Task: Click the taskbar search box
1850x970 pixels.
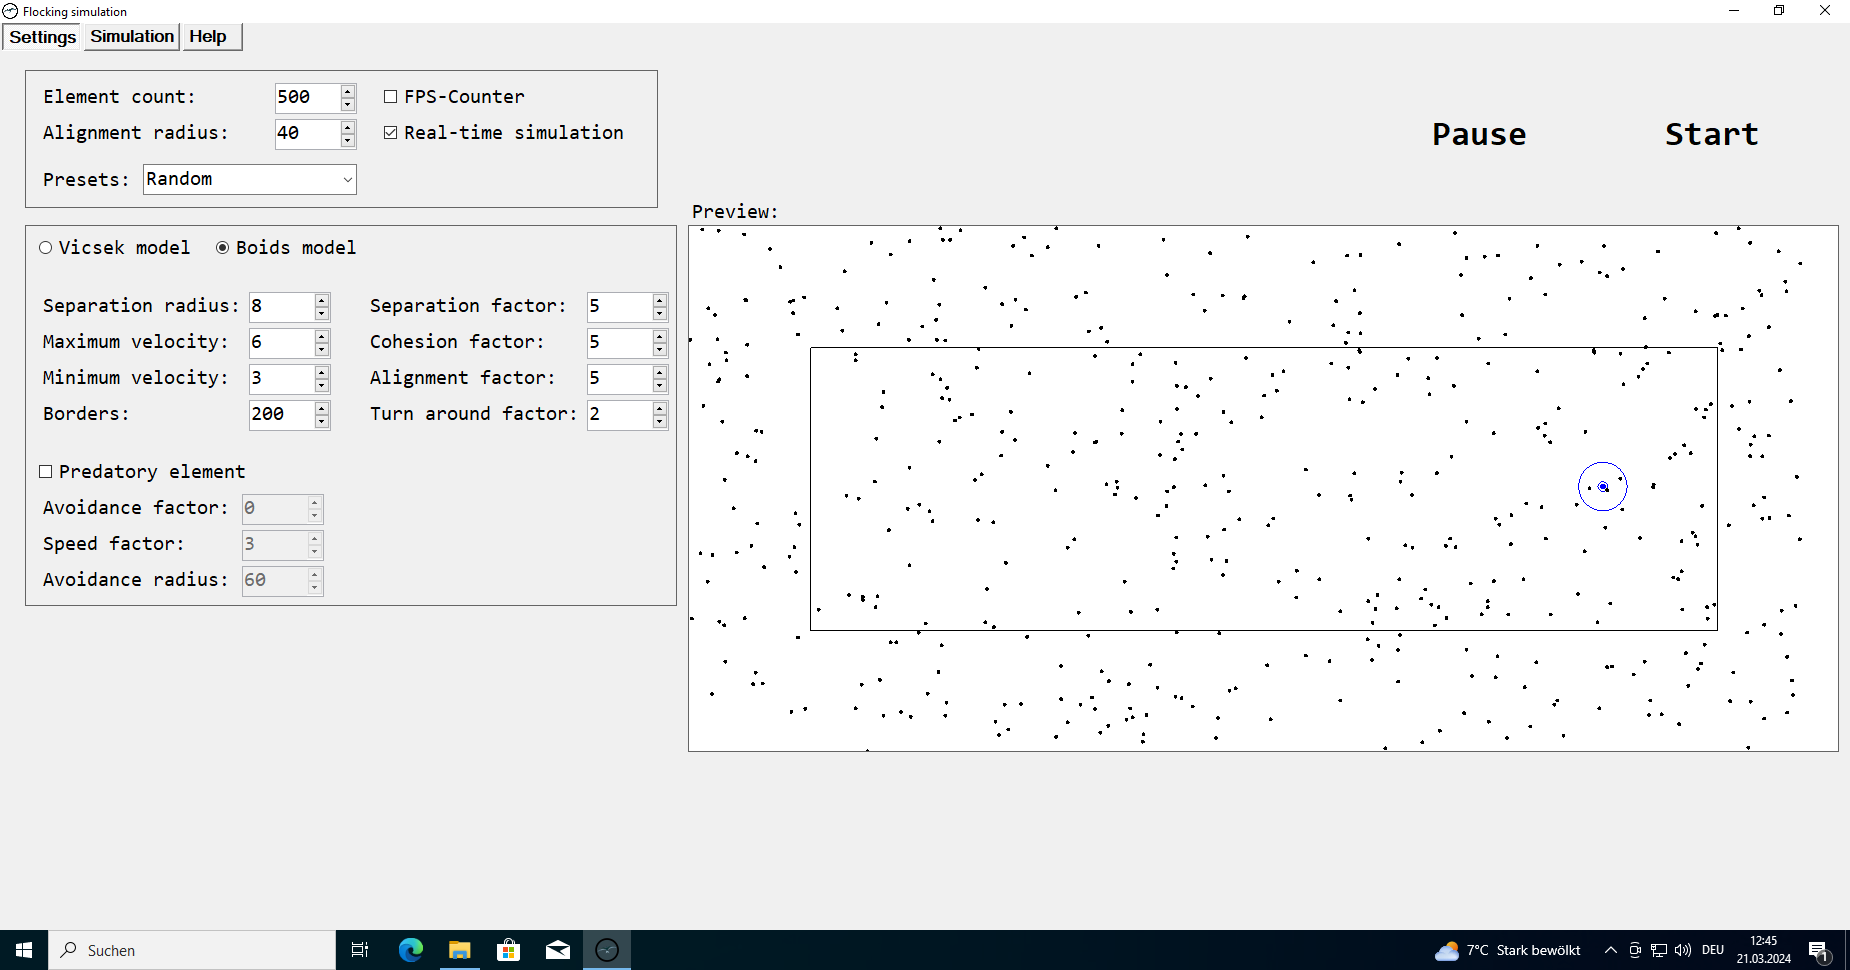Action: 192,950
